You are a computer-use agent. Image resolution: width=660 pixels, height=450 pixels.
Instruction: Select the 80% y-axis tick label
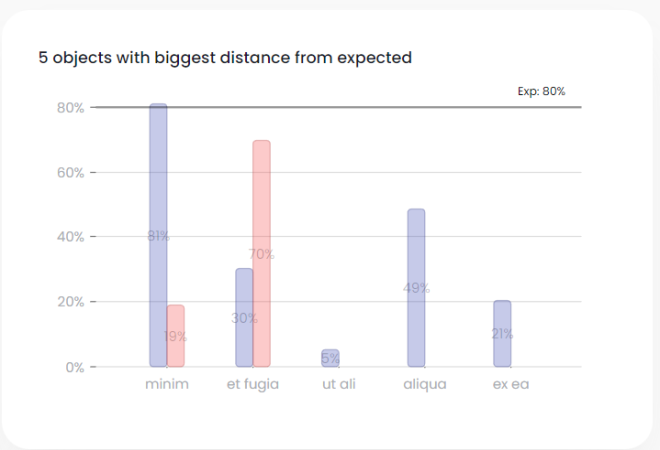(70, 107)
